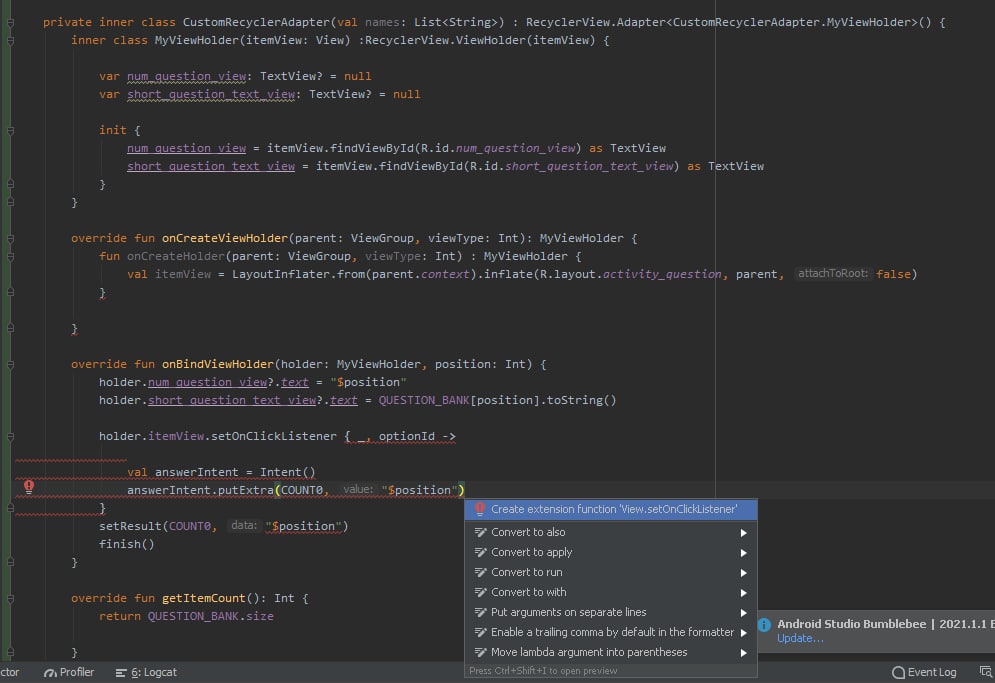
Task: Choose Convert to also intention
Action: point(610,533)
